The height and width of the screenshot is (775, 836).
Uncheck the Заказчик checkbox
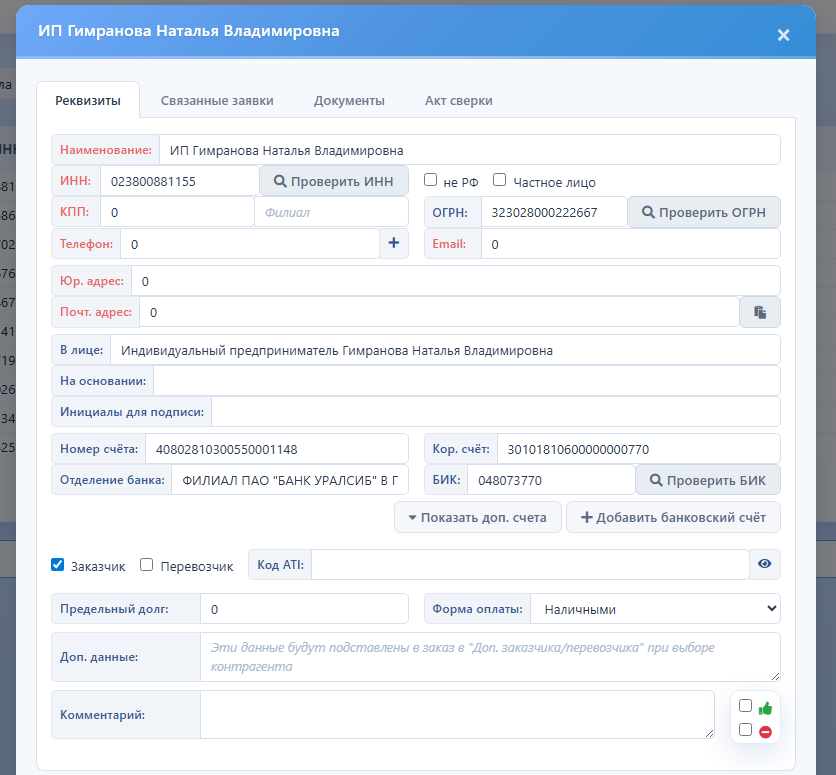[x=58, y=564]
